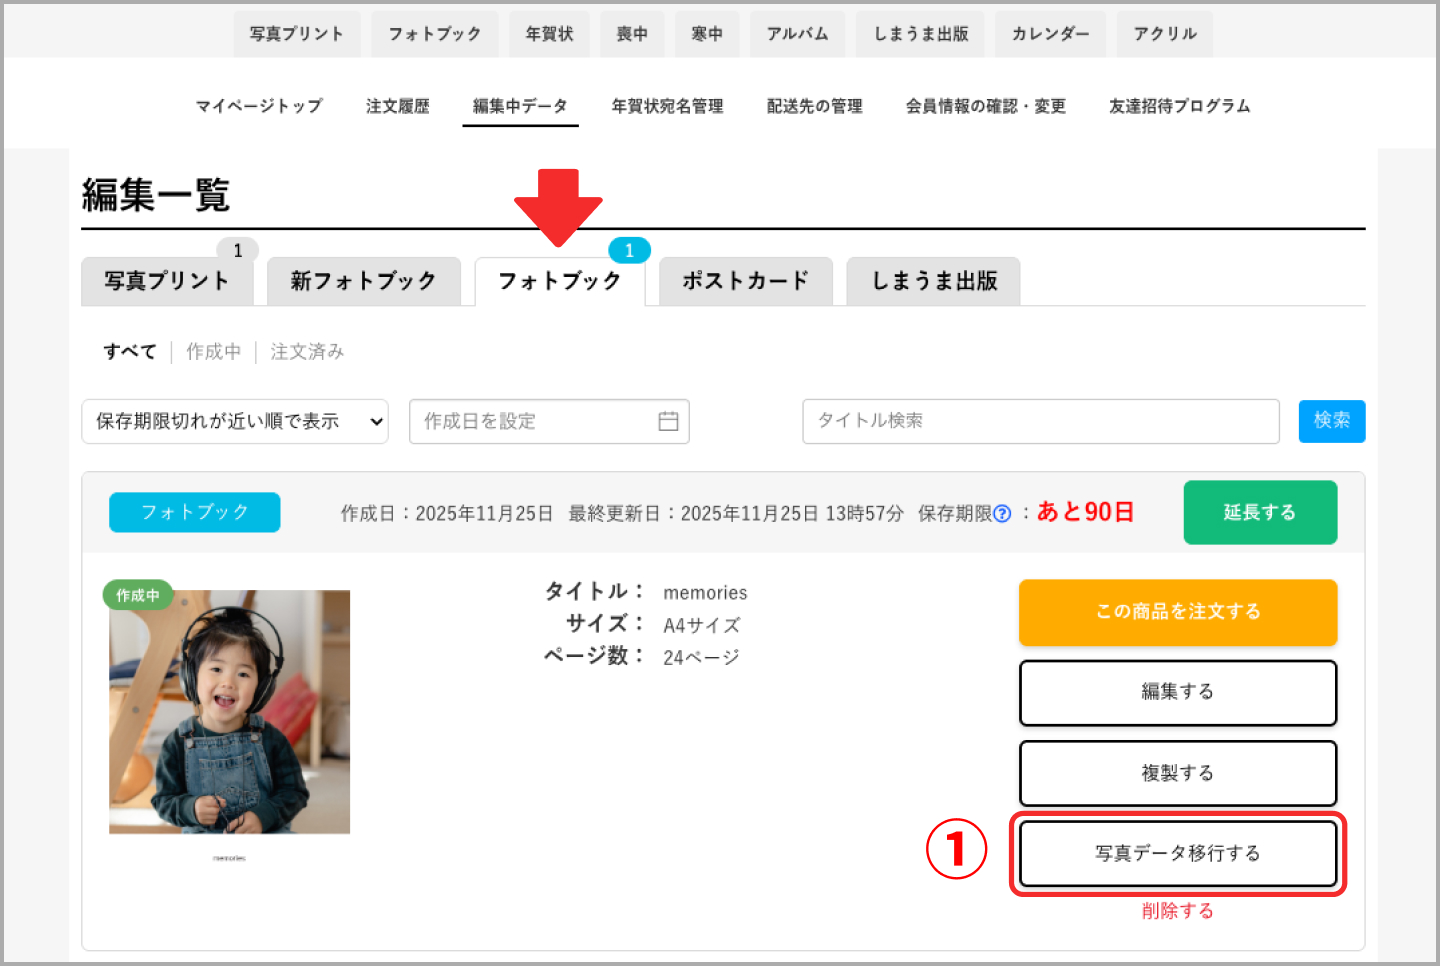Go to 注文履歴 in the page menu
The width and height of the screenshot is (1440, 966).
tap(398, 106)
